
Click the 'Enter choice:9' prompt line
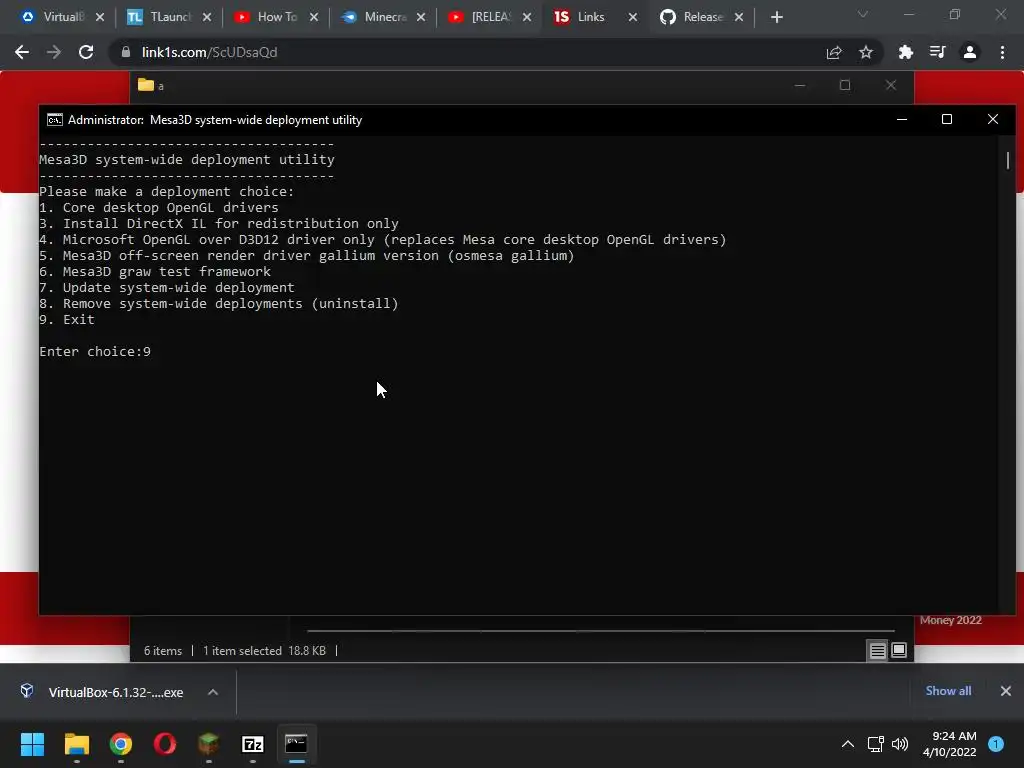tap(95, 351)
